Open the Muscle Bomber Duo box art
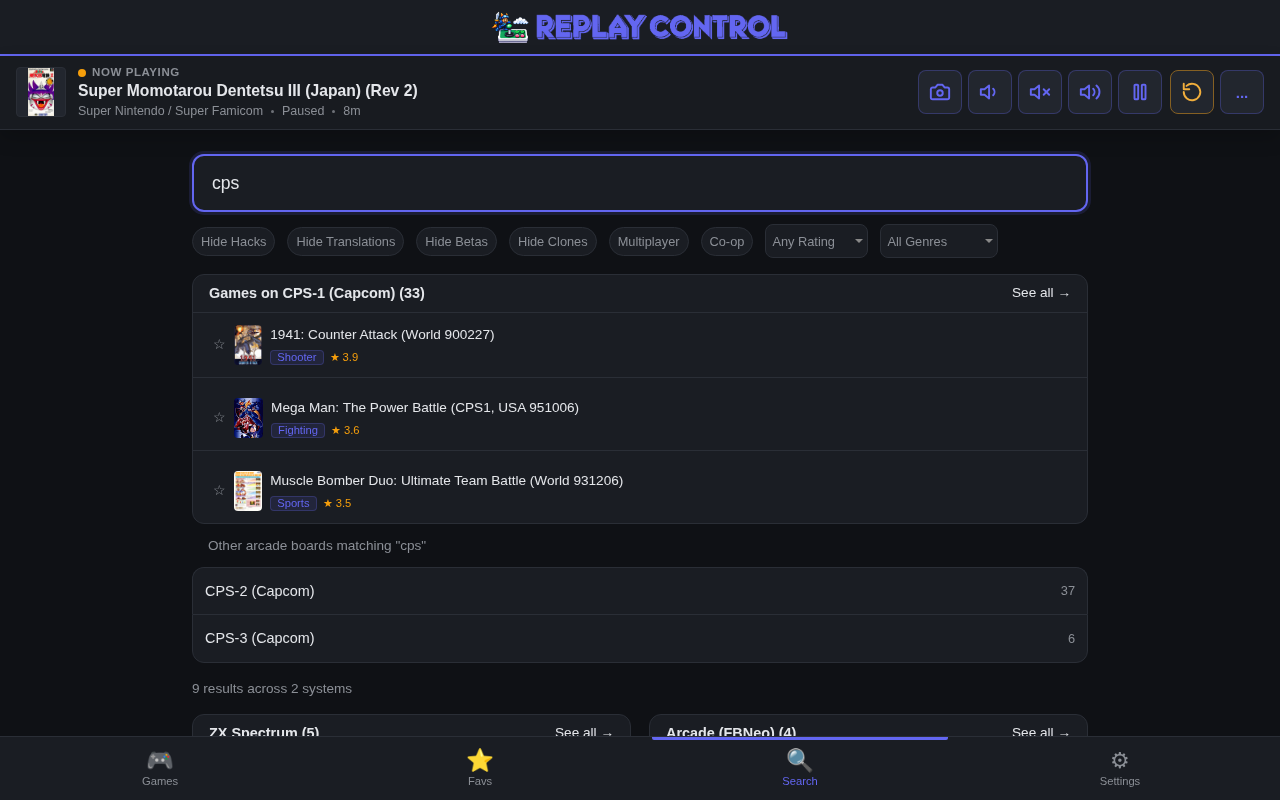Viewport: 1280px width, 800px height. tap(248, 491)
